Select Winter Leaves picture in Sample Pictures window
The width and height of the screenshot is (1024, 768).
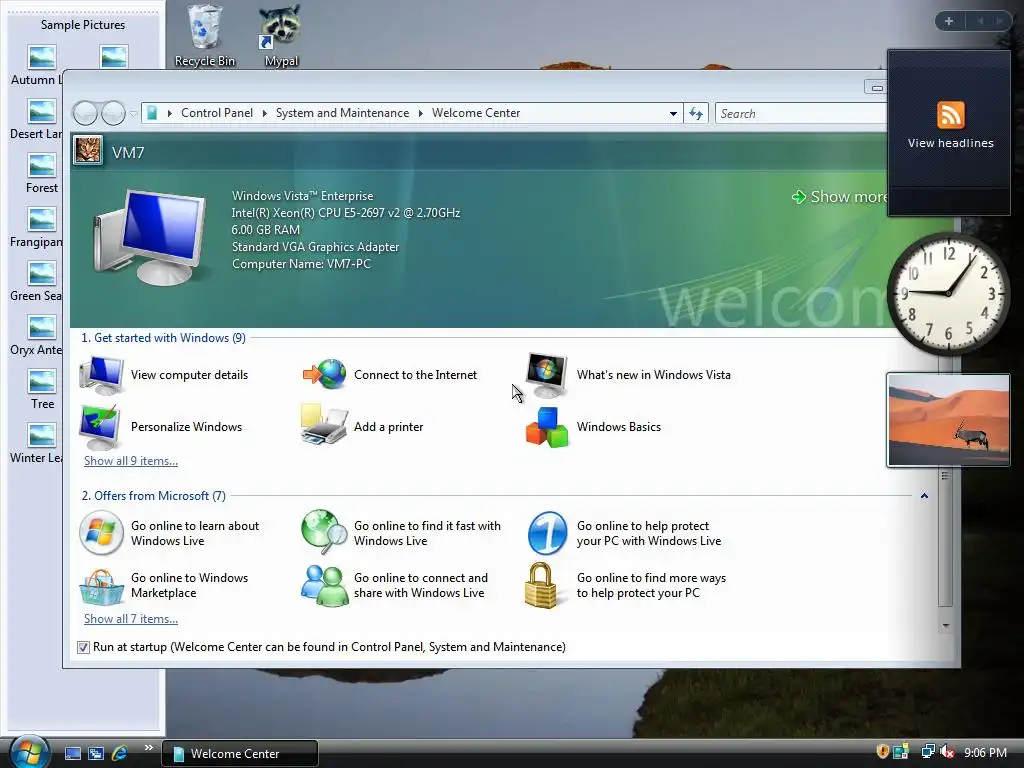click(x=37, y=443)
